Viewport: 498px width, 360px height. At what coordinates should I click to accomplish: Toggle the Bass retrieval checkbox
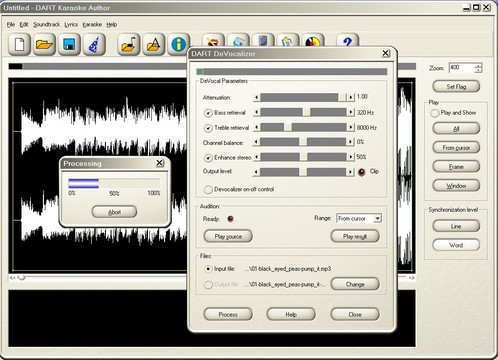(x=208, y=113)
